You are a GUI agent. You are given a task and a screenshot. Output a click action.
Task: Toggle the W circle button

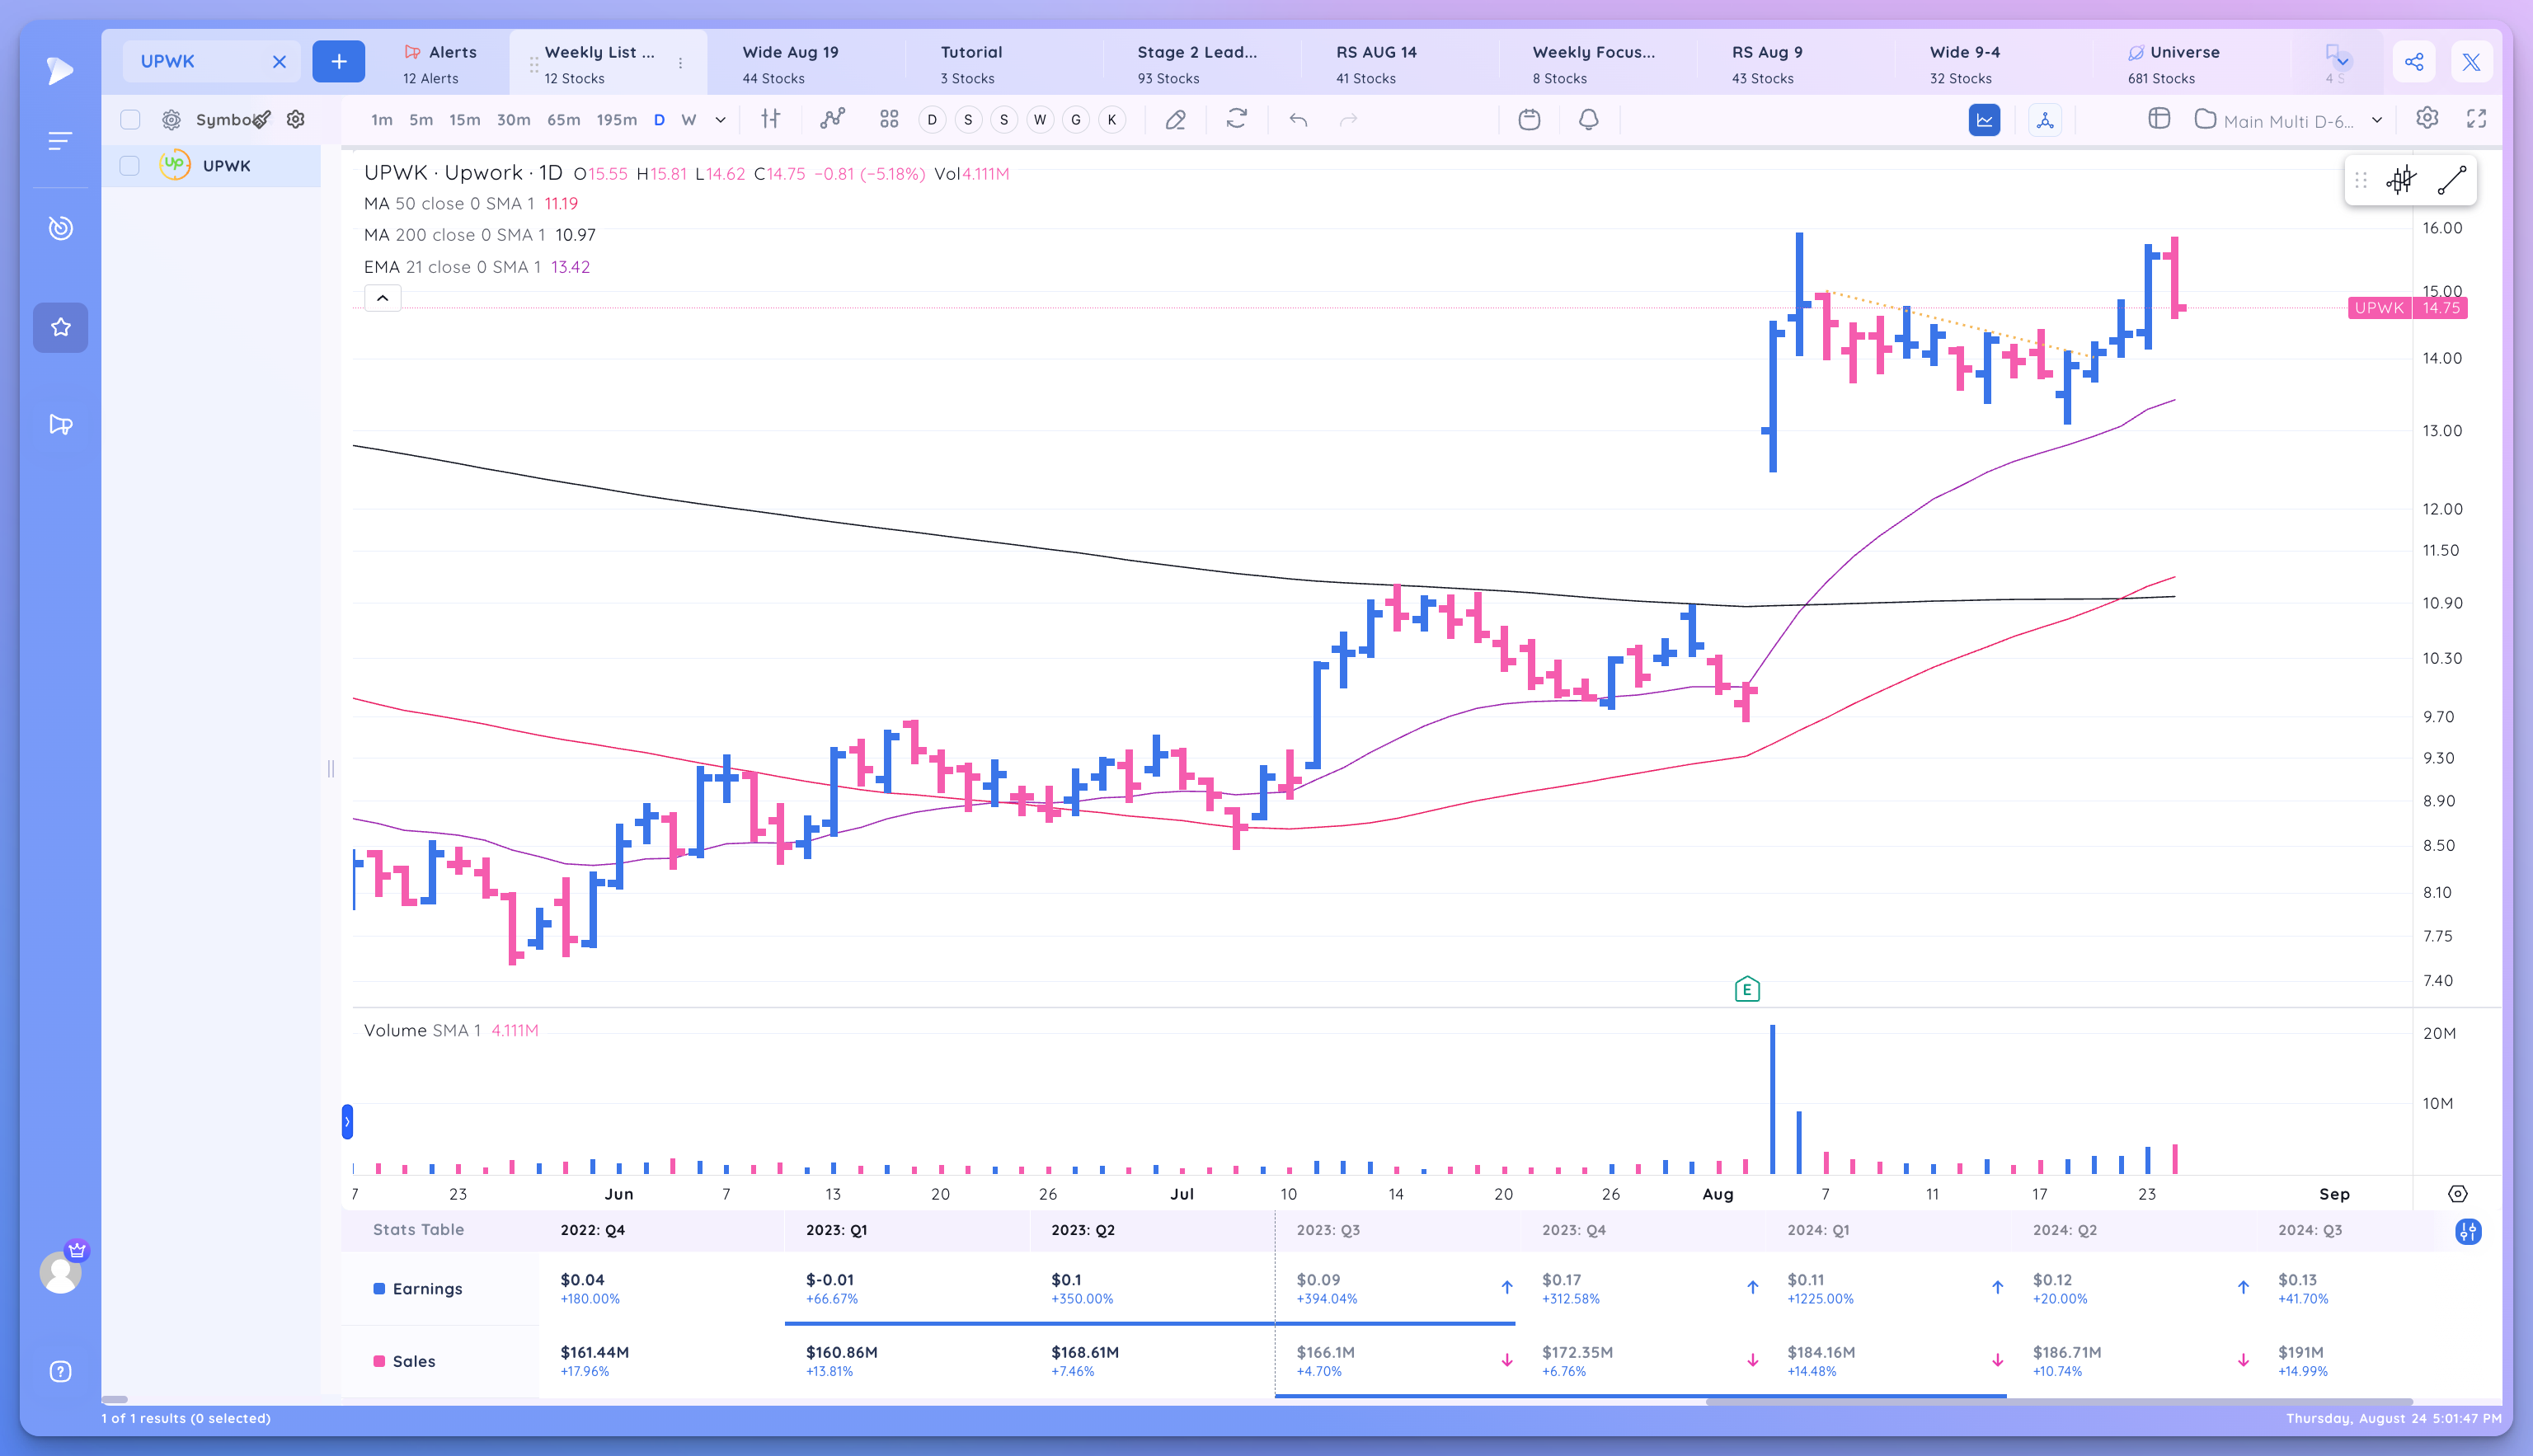(1040, 120)
